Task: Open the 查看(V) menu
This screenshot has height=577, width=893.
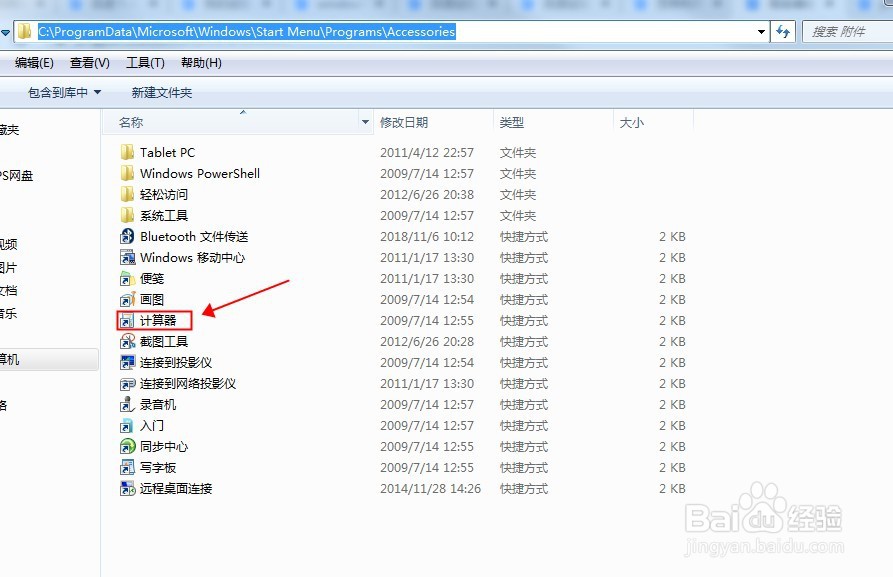Action: point(89,63)
